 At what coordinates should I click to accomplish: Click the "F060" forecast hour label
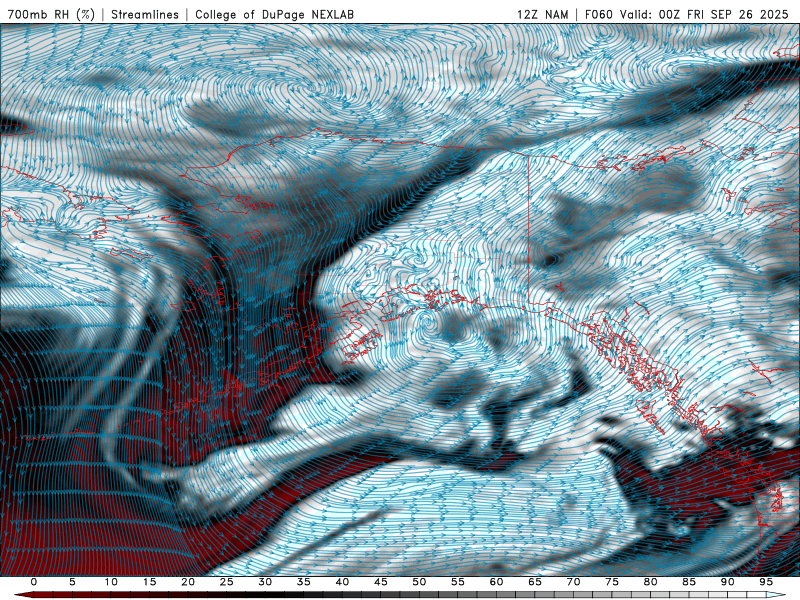coord(599,14)
